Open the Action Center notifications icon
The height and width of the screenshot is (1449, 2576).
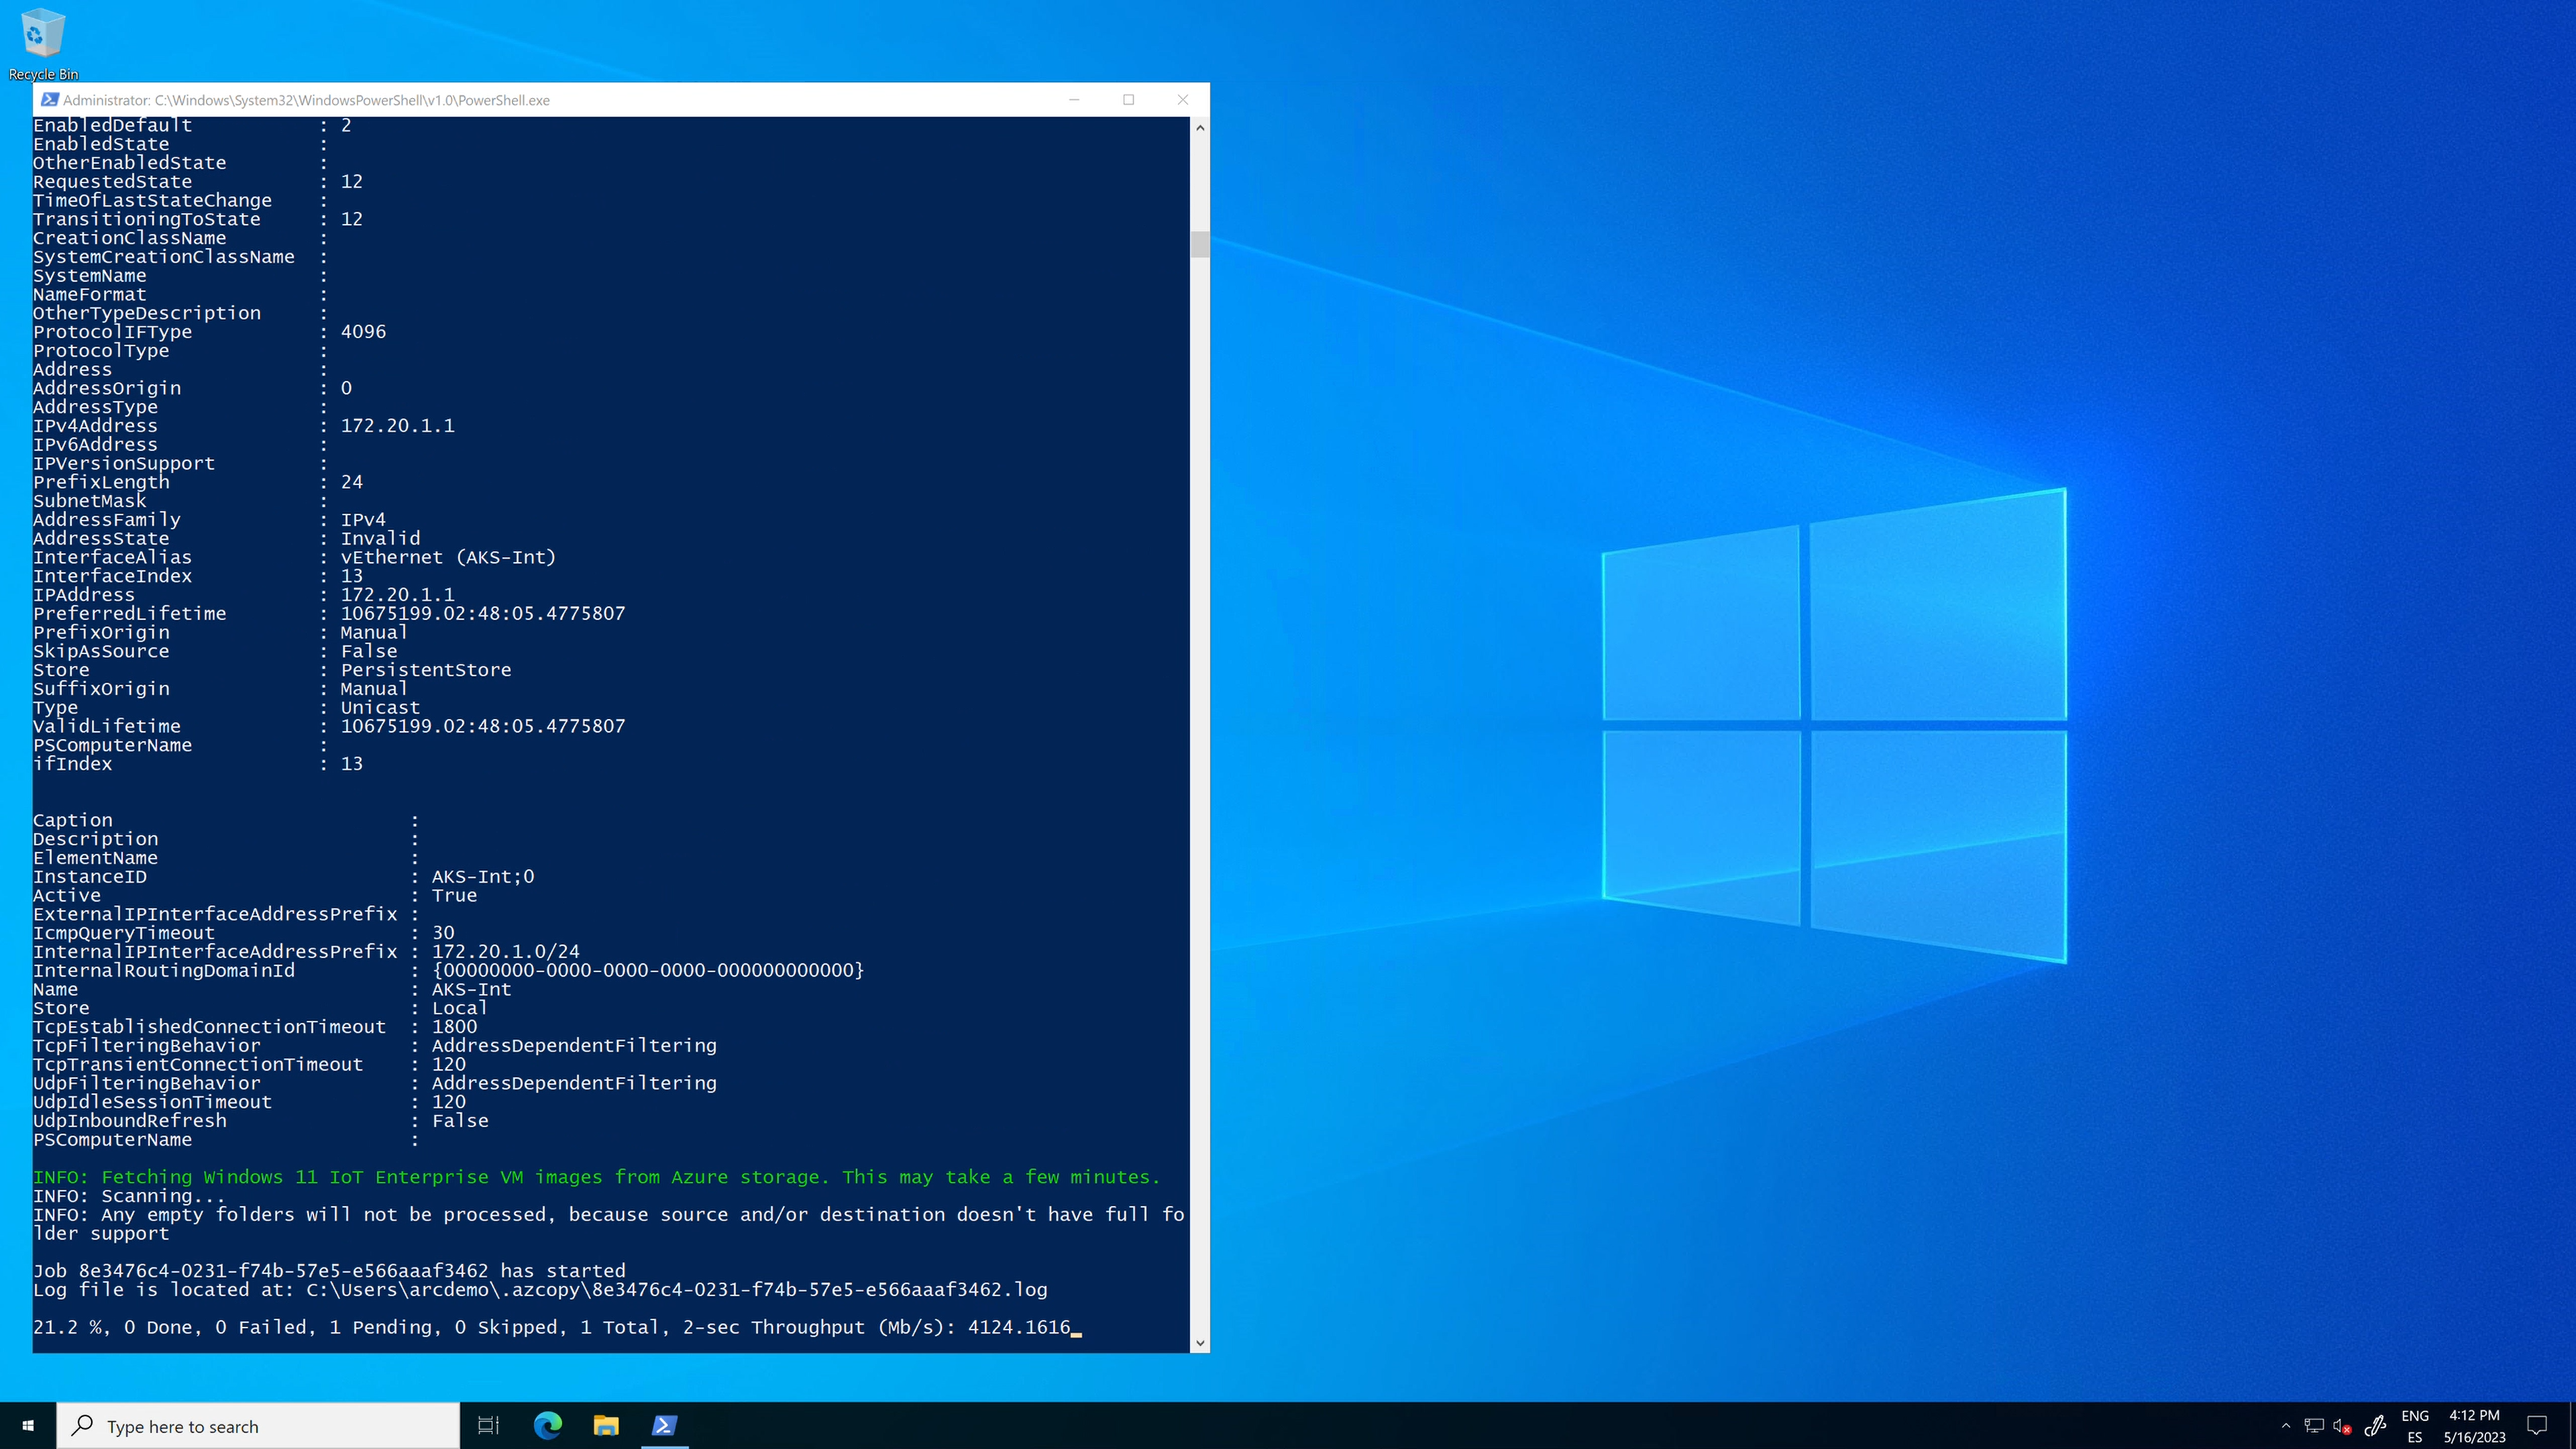click(x=2537, y=1426)
